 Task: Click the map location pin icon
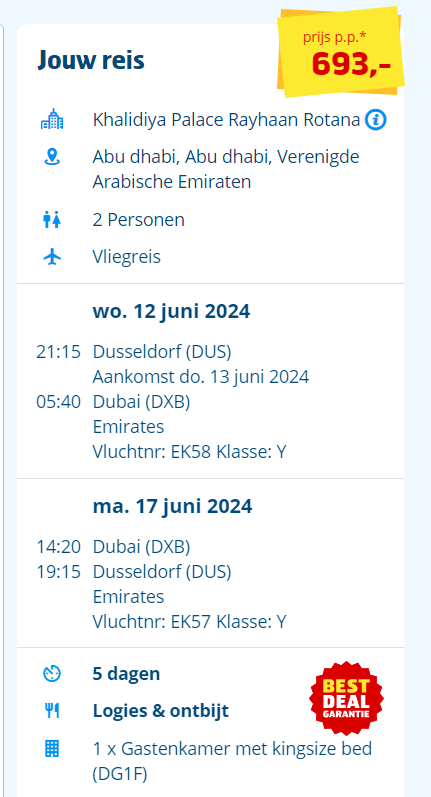(x=52, y=157)
